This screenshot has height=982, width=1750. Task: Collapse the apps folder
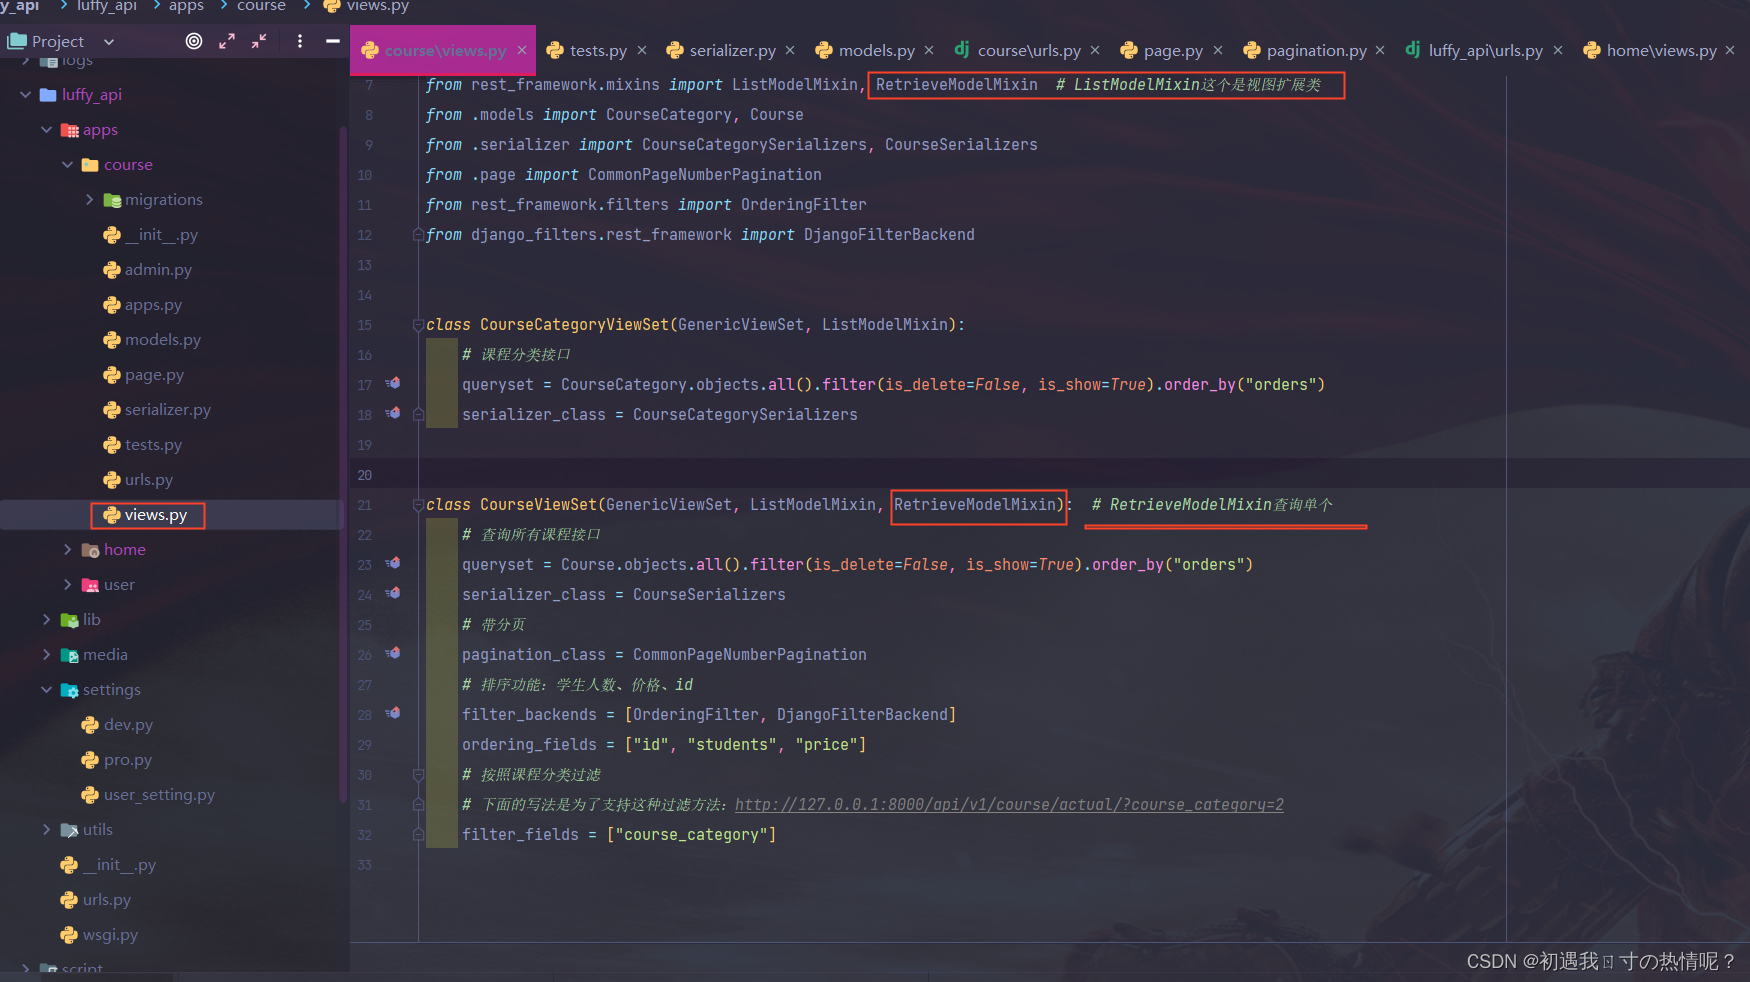point(47,130)
